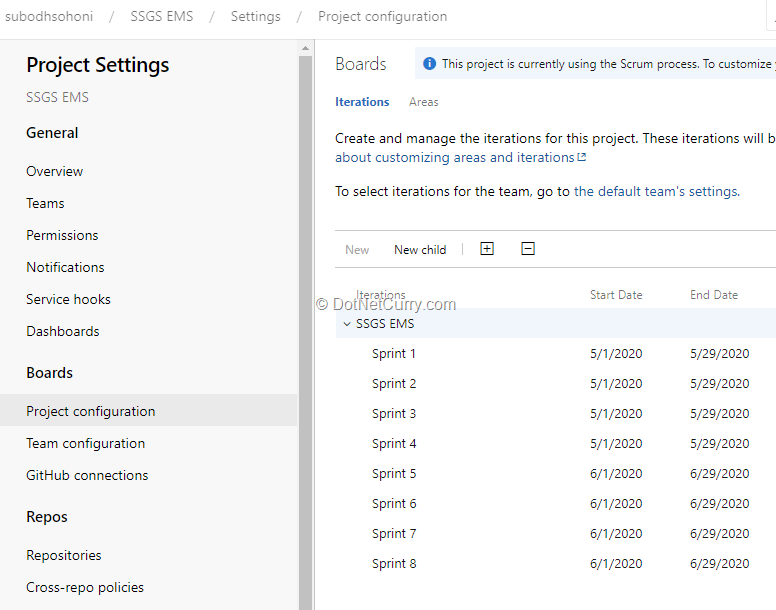This screenshot has width=776, height=610.
Task: Click the Repos section heading
Action: click(47, 516)
